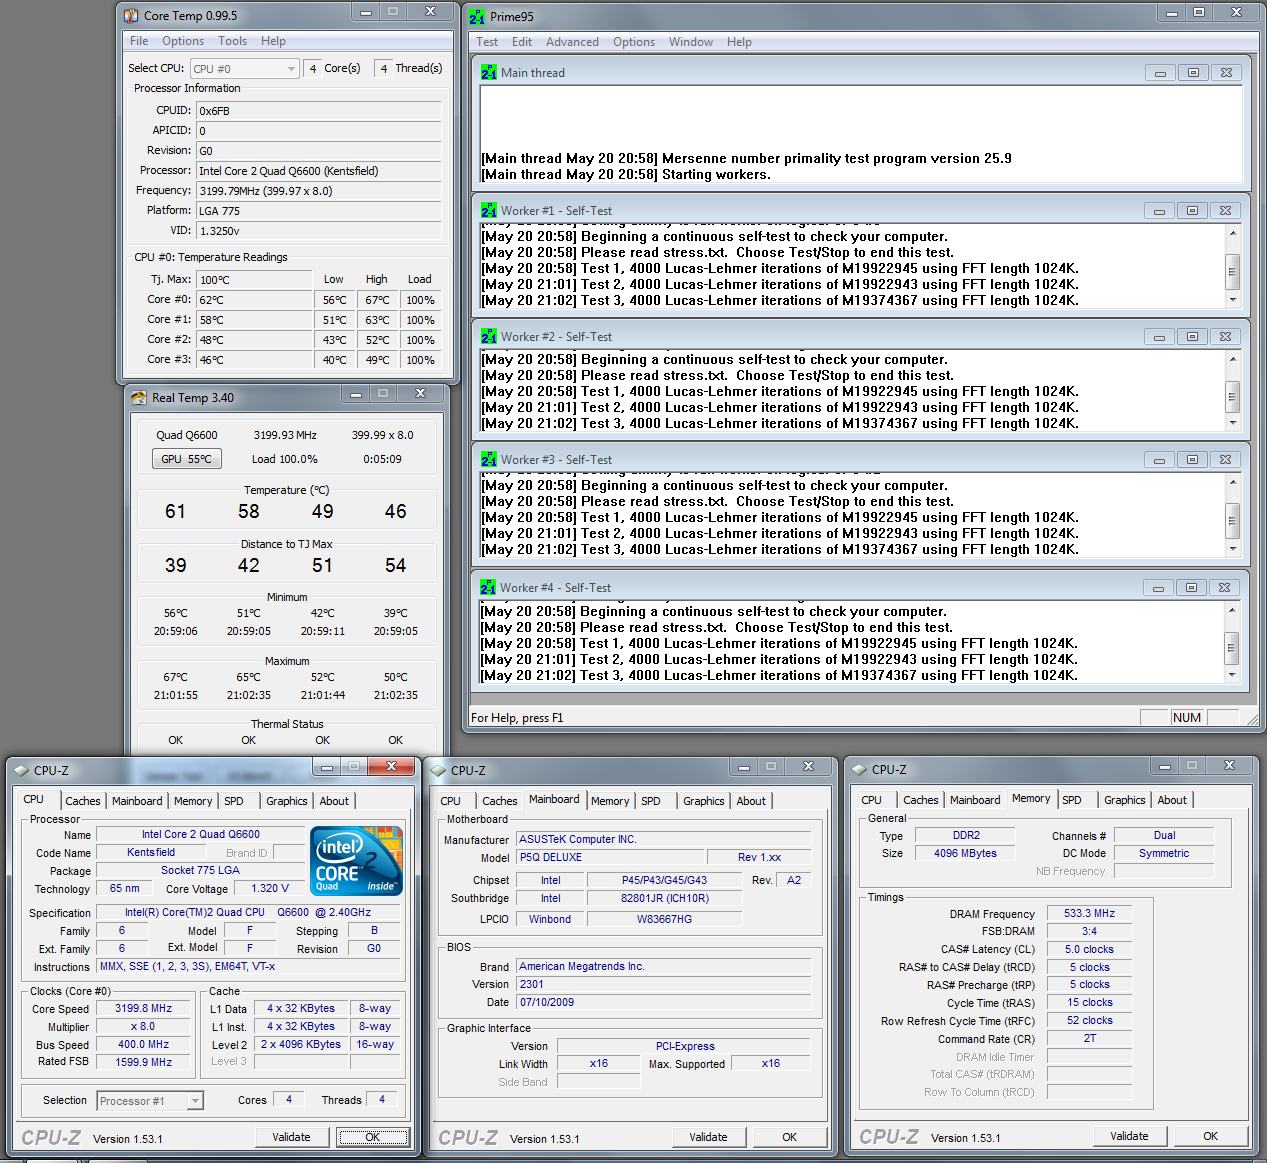The image size is (1267, 1163).
Task: Click the Real Temp title bar icon
Action: click(x=139, y=397)
